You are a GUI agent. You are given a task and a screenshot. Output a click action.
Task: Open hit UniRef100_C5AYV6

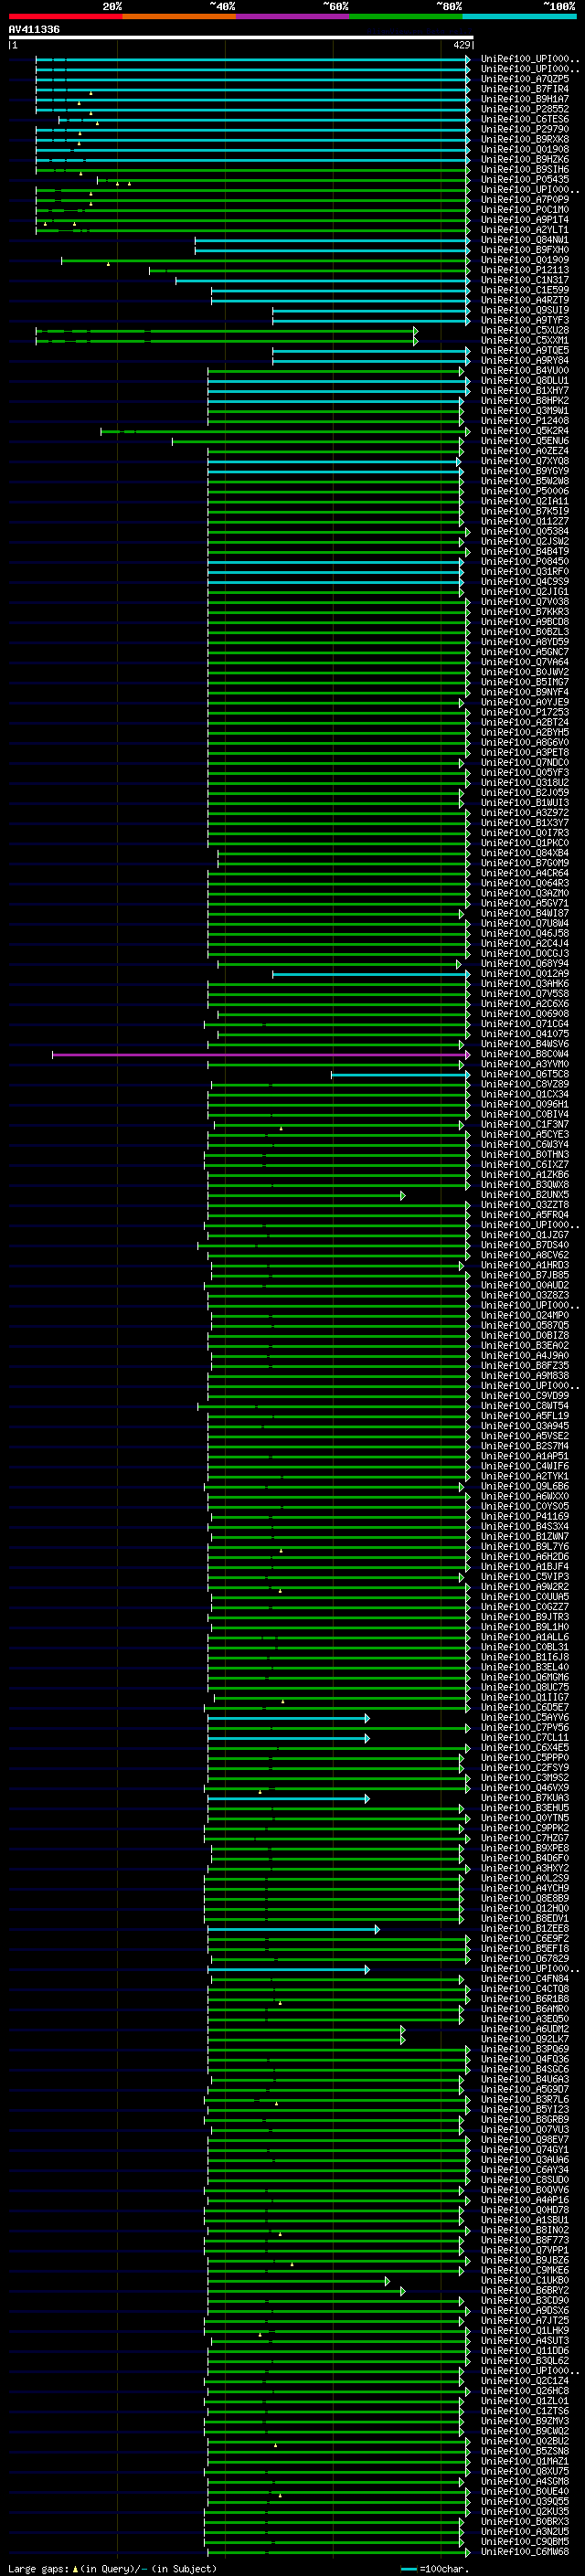[x=525, y=1718]
